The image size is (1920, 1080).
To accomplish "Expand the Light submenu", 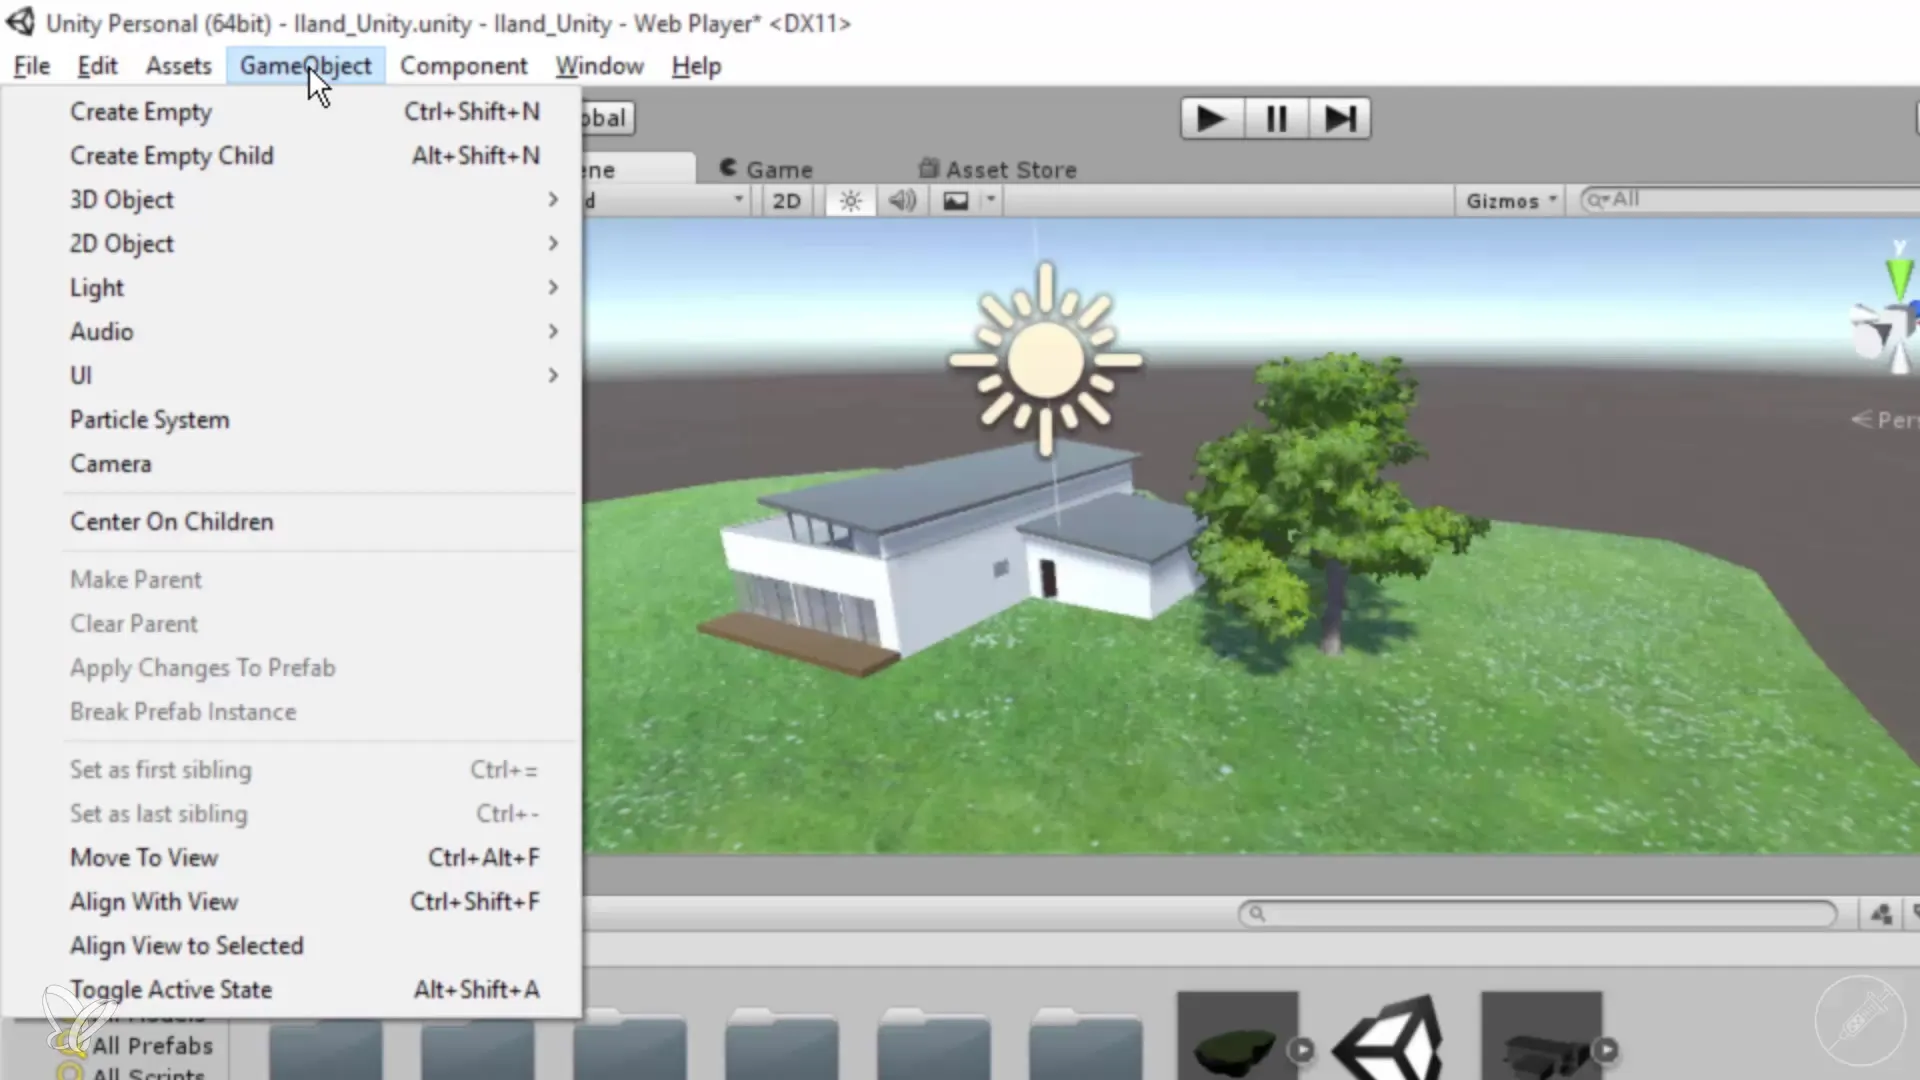I will tap(292, 288).
